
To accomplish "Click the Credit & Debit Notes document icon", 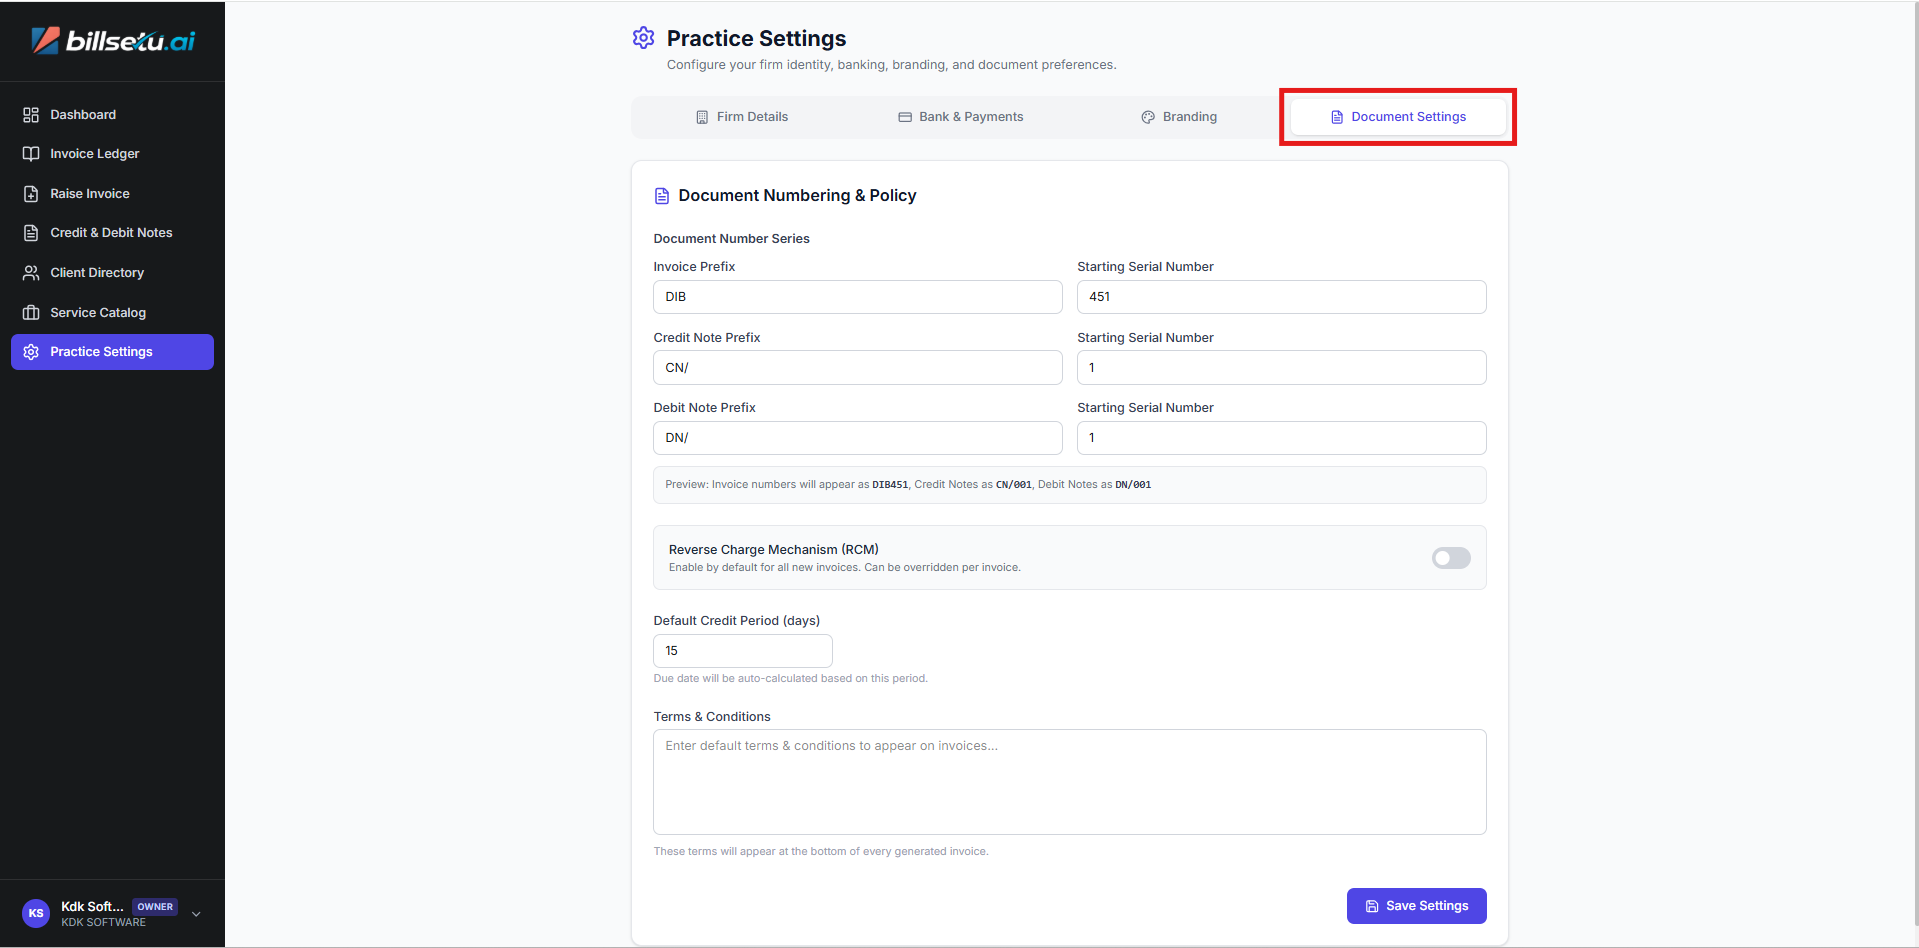I will [x=31, y=233].
